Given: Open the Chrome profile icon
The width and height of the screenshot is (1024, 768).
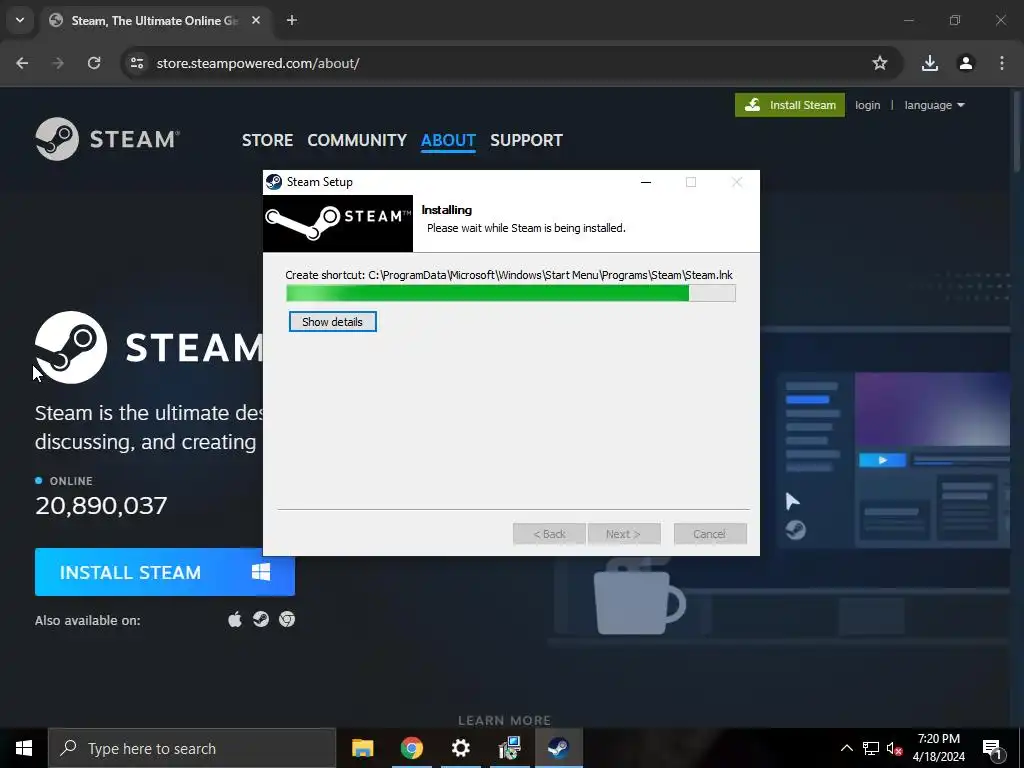Looking at the screenshot, I should click(x=966, y=63).
